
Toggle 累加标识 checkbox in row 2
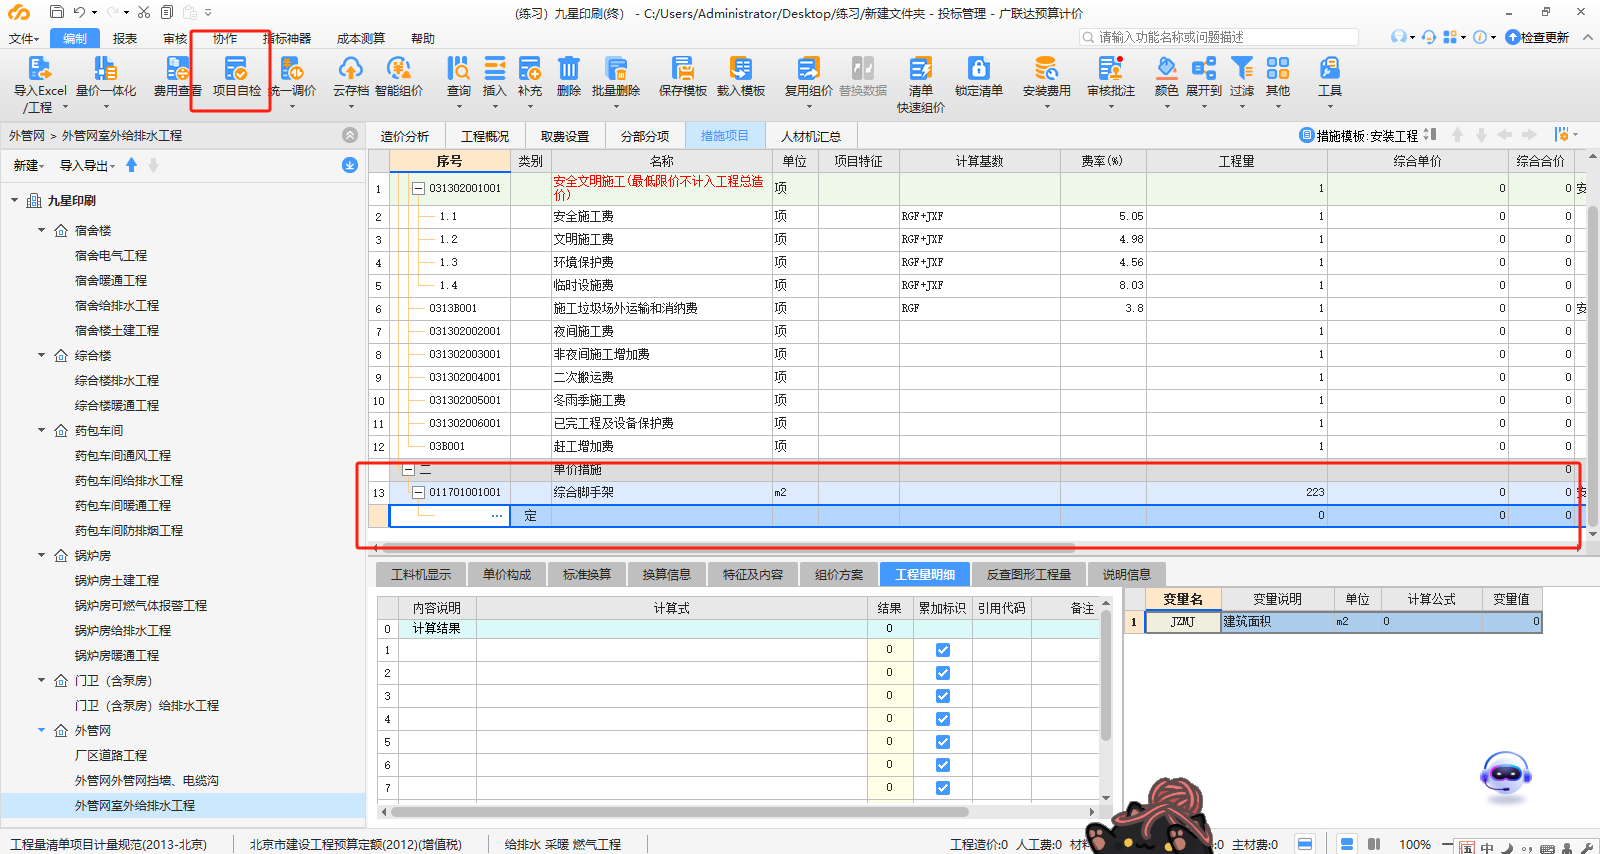(x=942, y=673)
